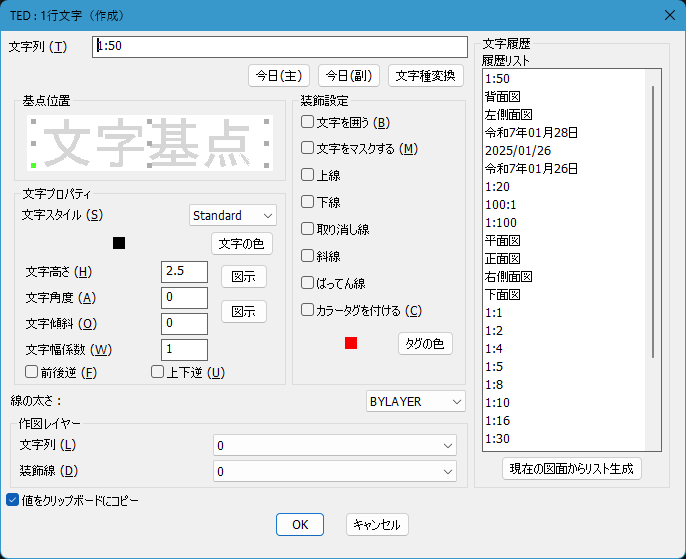Select 1:10 in history list
This screenshot has height=559, width=686.
tap(564, 402)
